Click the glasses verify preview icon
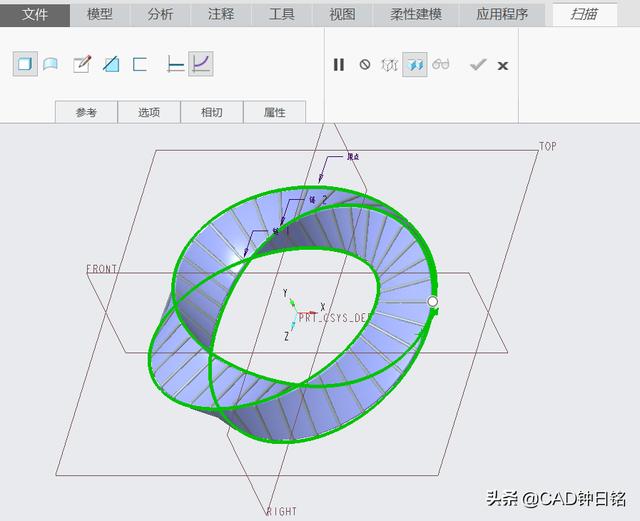Image resolution: width=640 pixels, height=521 pixels. [x=441, y=64]
